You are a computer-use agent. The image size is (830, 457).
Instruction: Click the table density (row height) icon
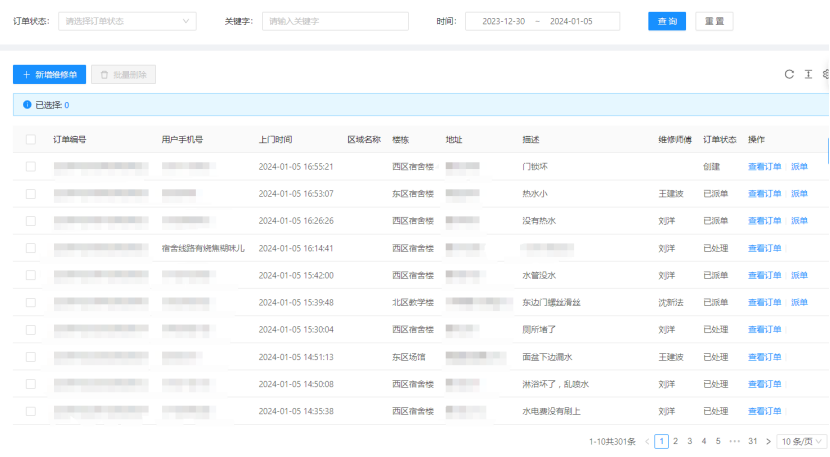[808, 74]
